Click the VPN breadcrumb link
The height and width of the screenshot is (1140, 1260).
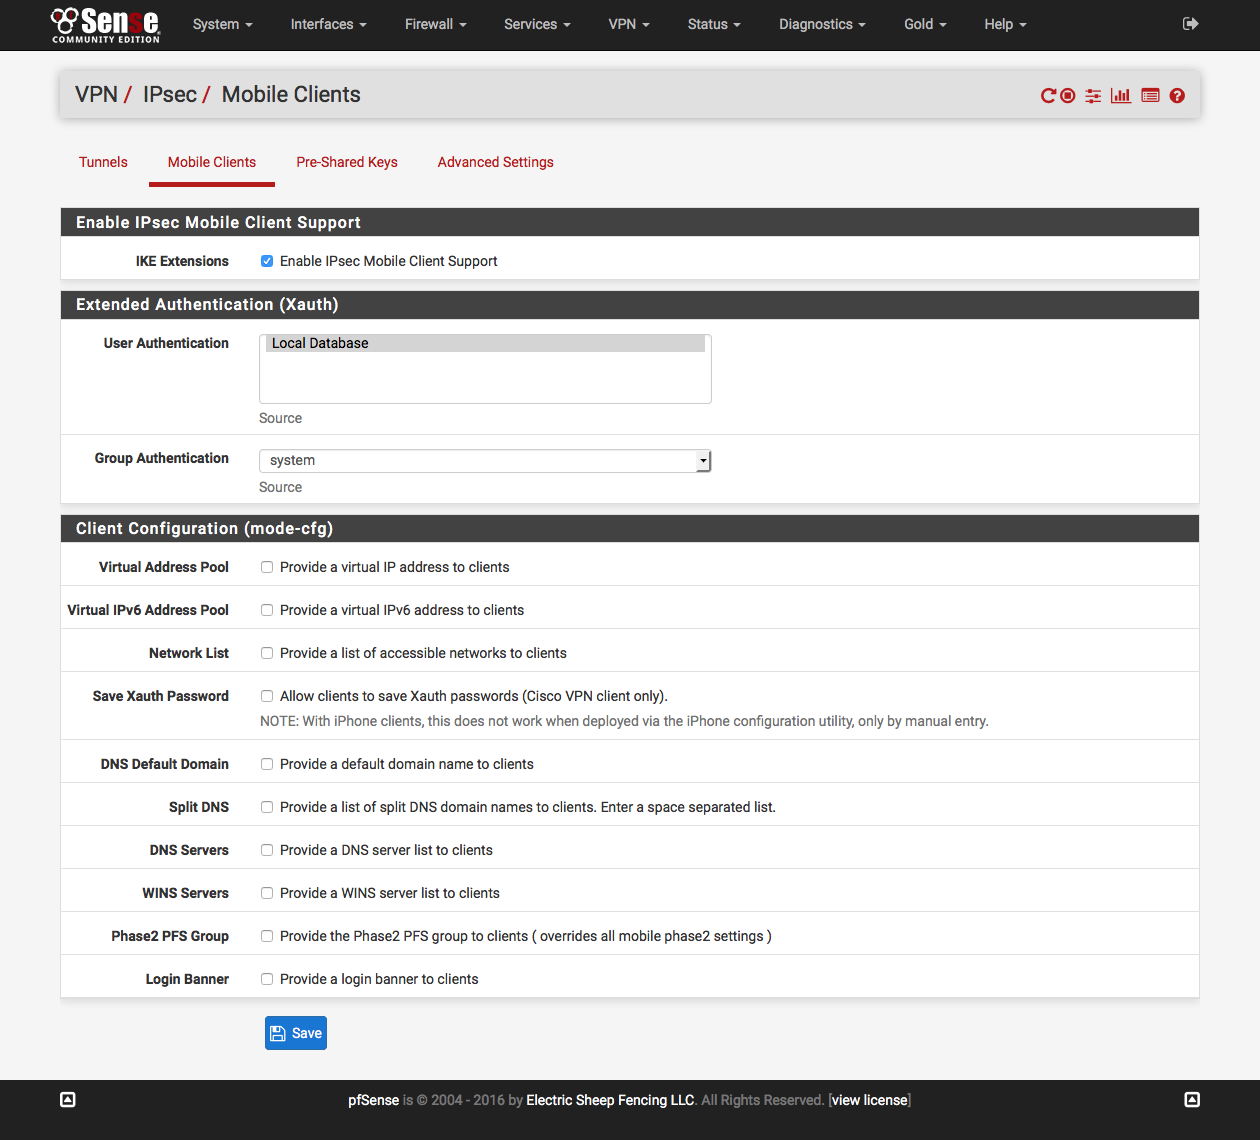tap(96, 94)
